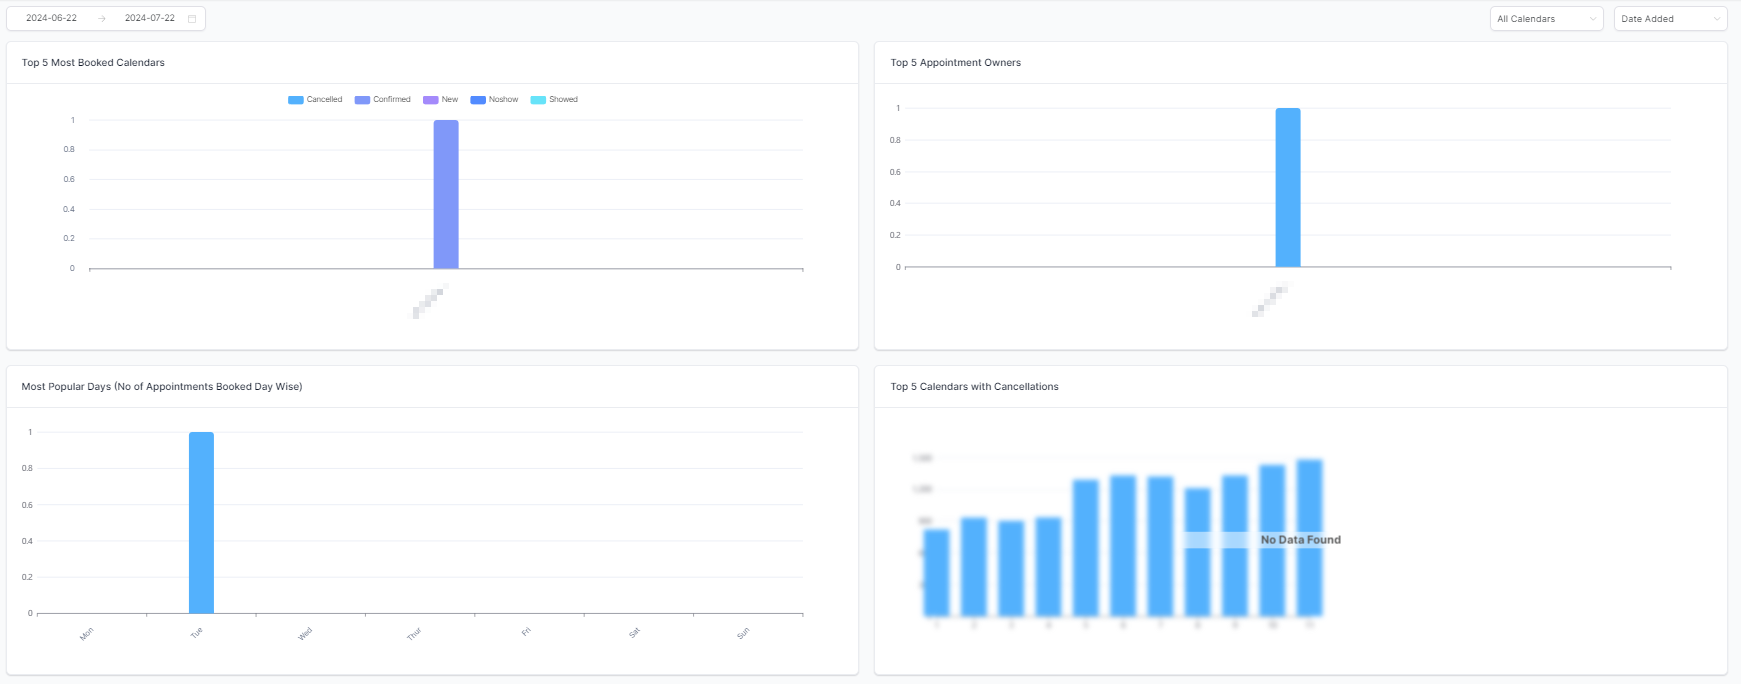Click the Mon label on the days axis
The image size is (1741, 684).
(87, 633)
